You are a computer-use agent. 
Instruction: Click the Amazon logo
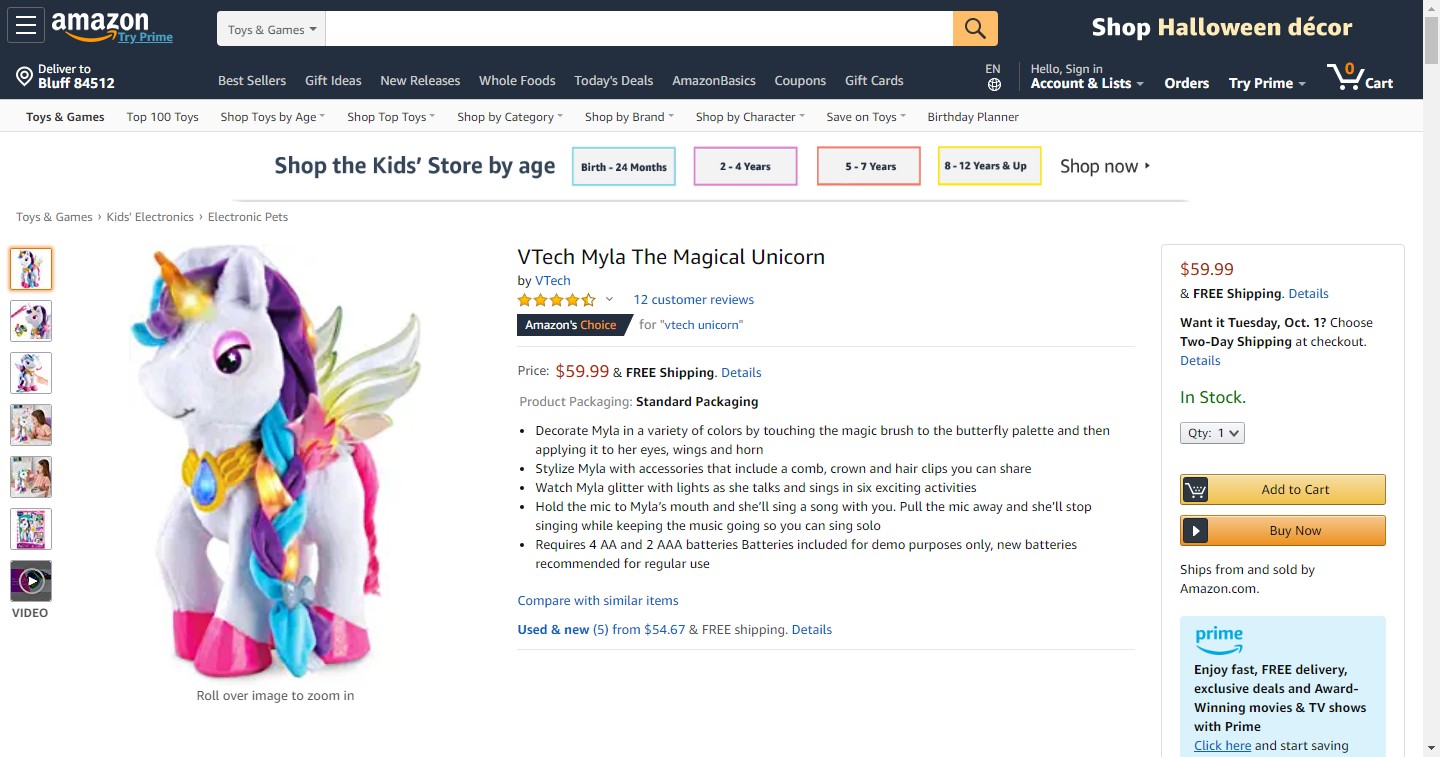tap(101, 26)
